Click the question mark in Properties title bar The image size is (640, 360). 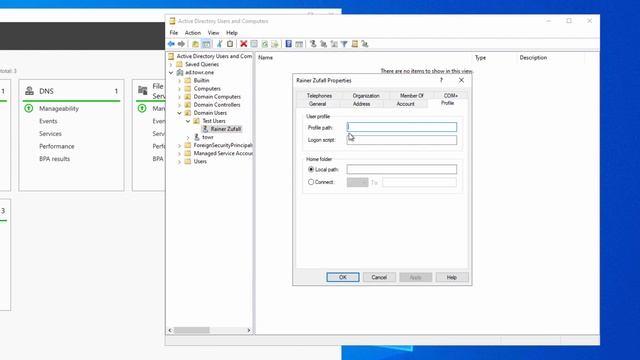coord(441,80)
